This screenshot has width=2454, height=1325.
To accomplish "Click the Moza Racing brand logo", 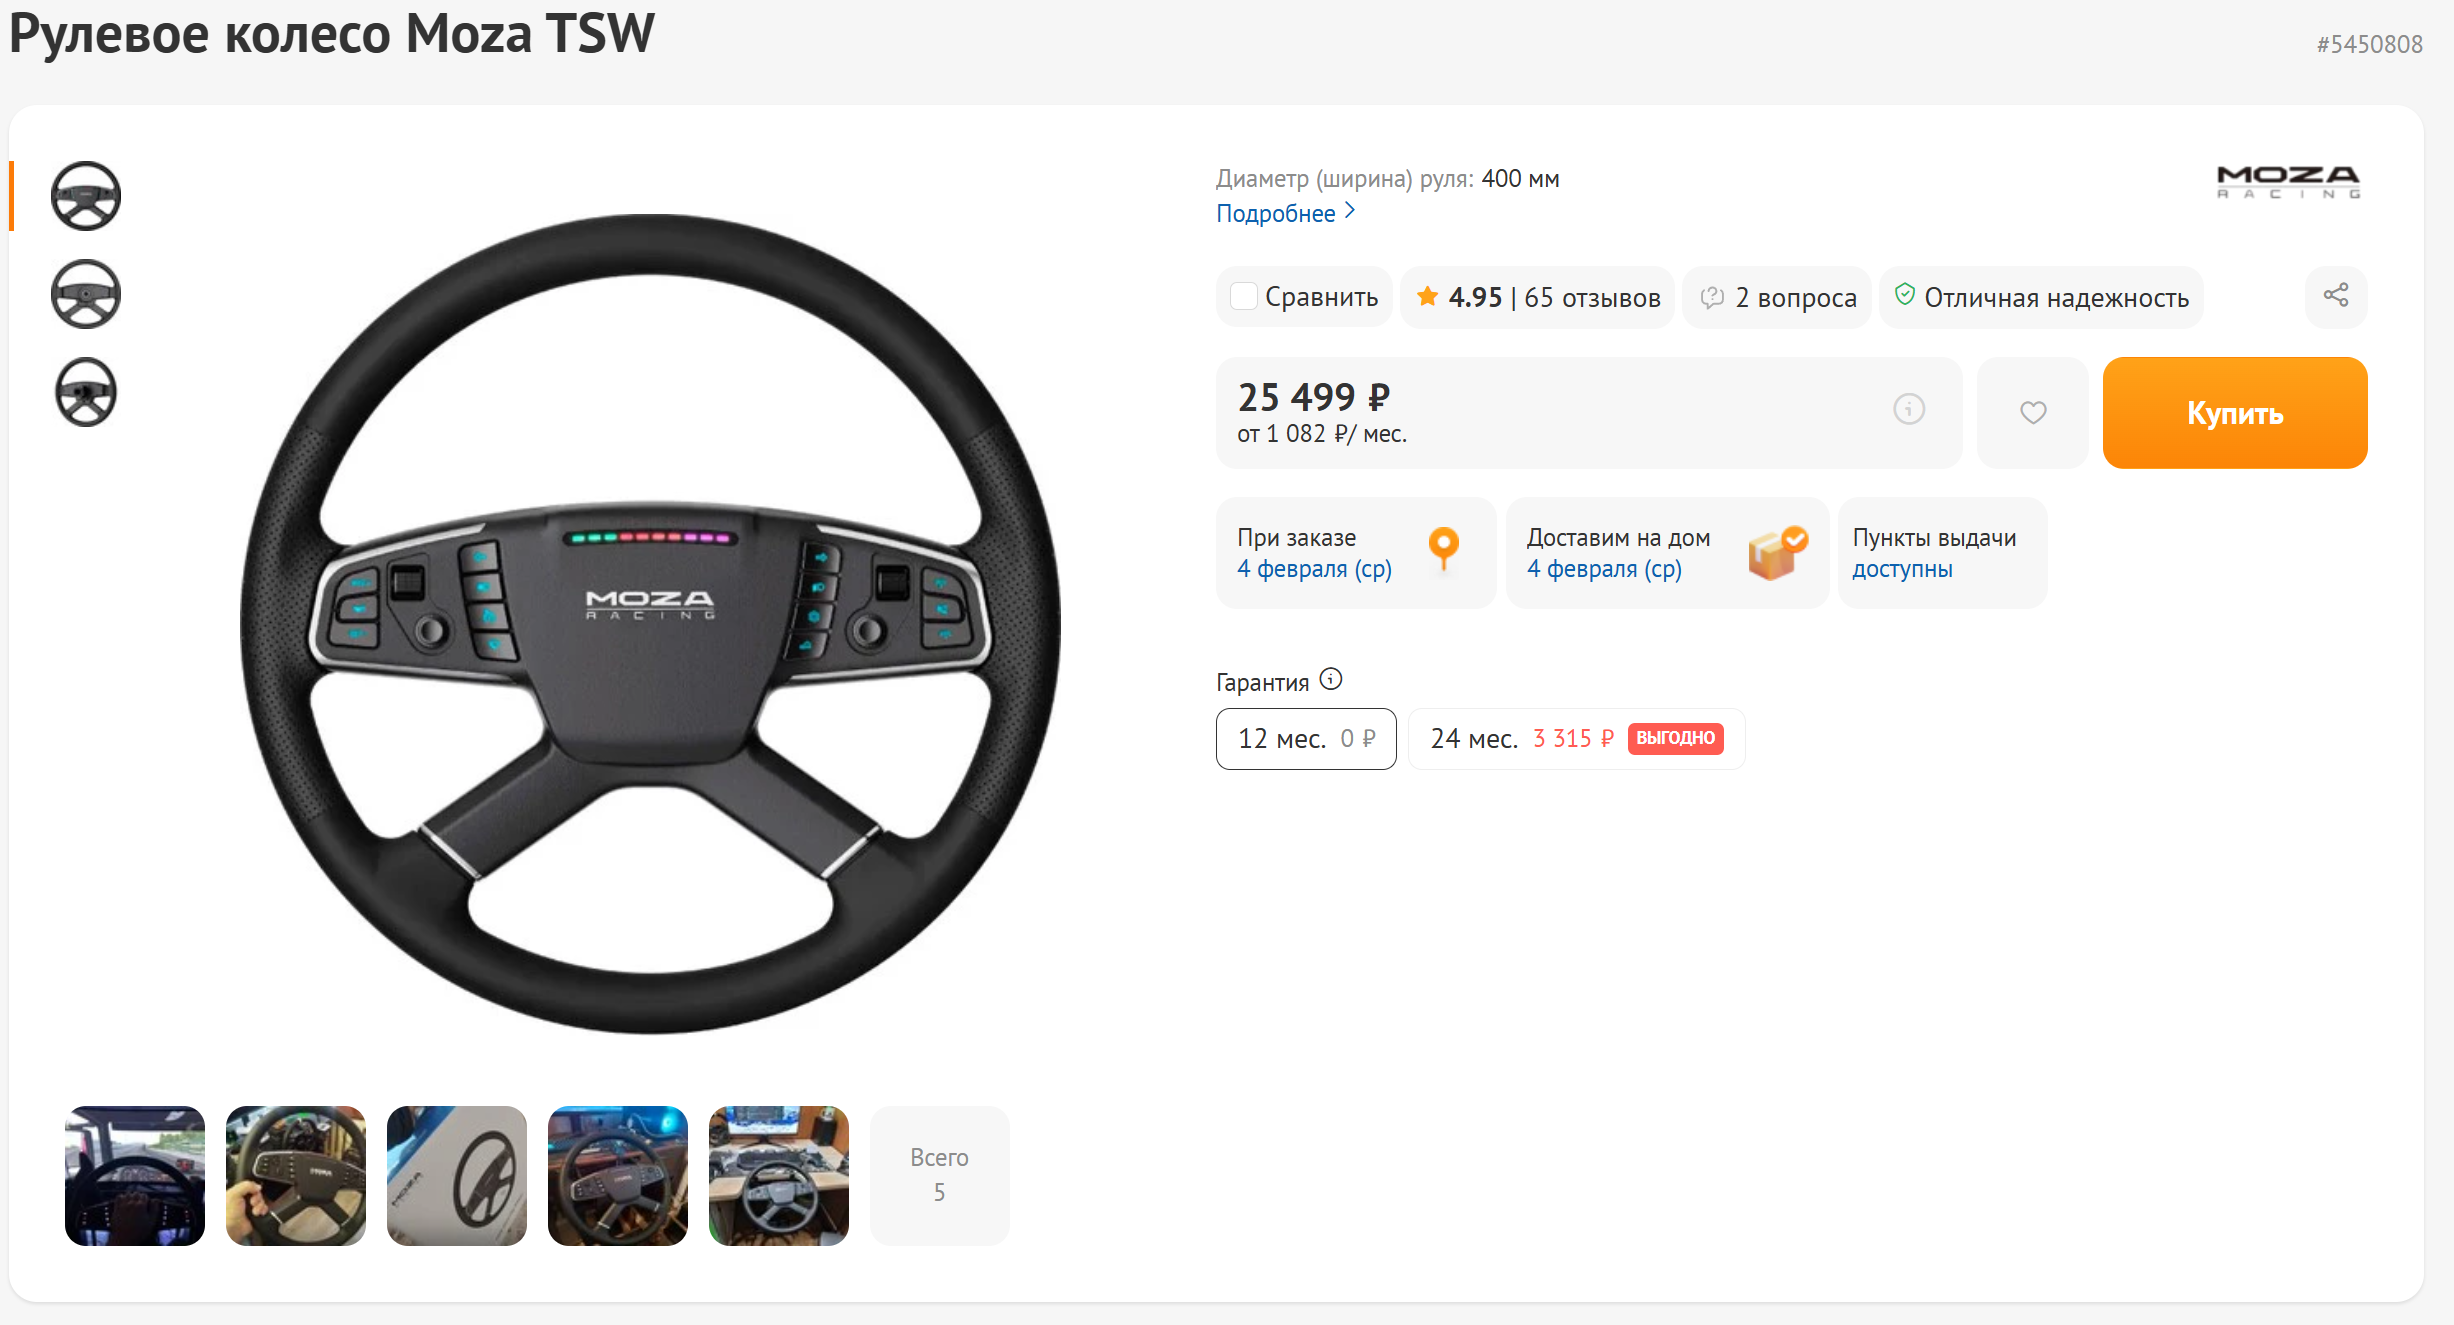I will pos(2287,182).
